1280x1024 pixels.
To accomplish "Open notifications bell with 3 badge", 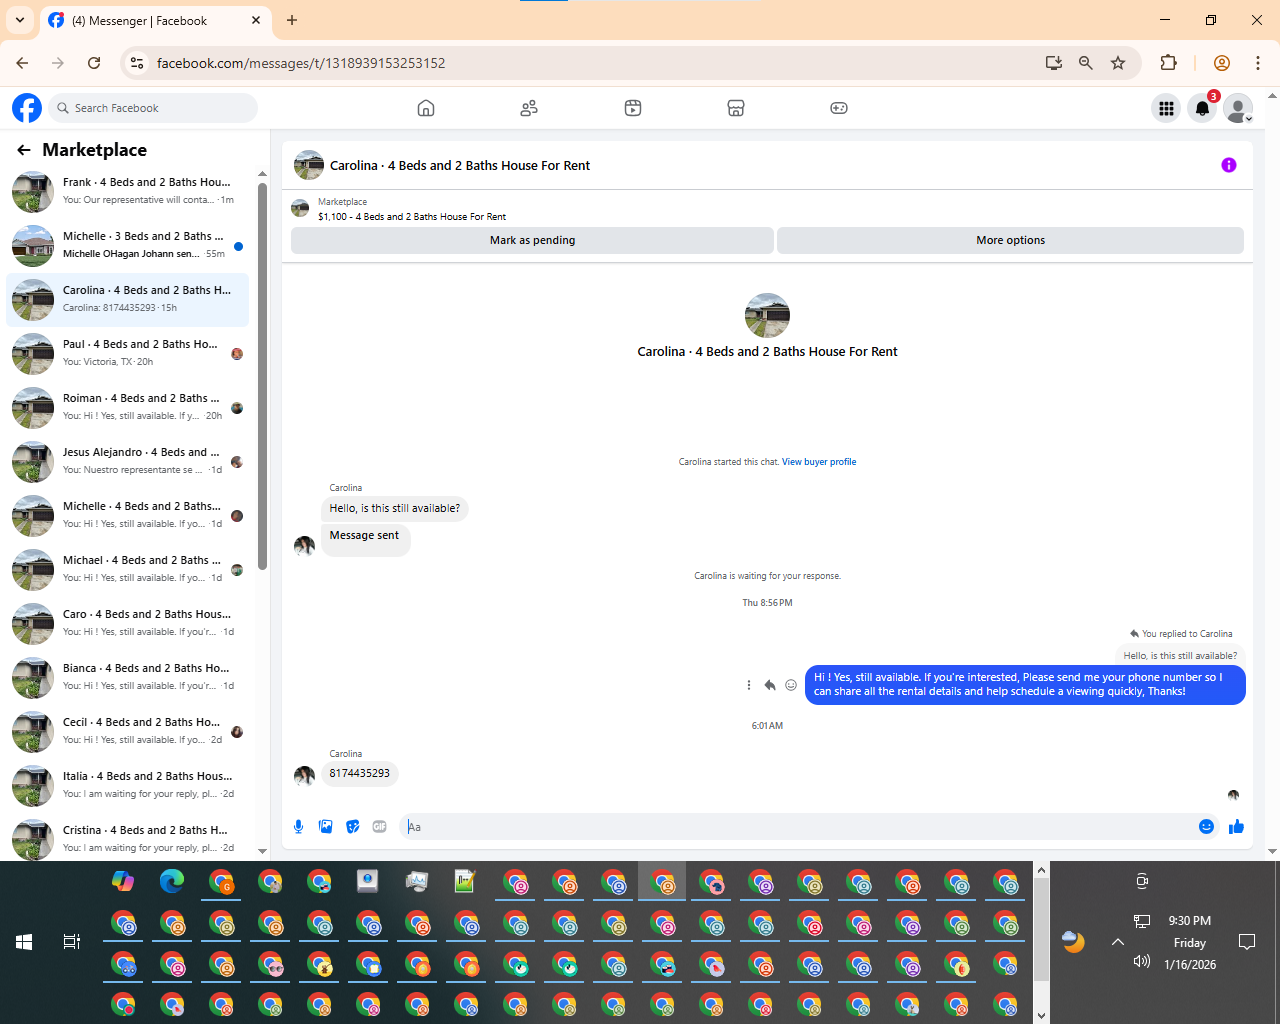I will [x=1203, y=108].
